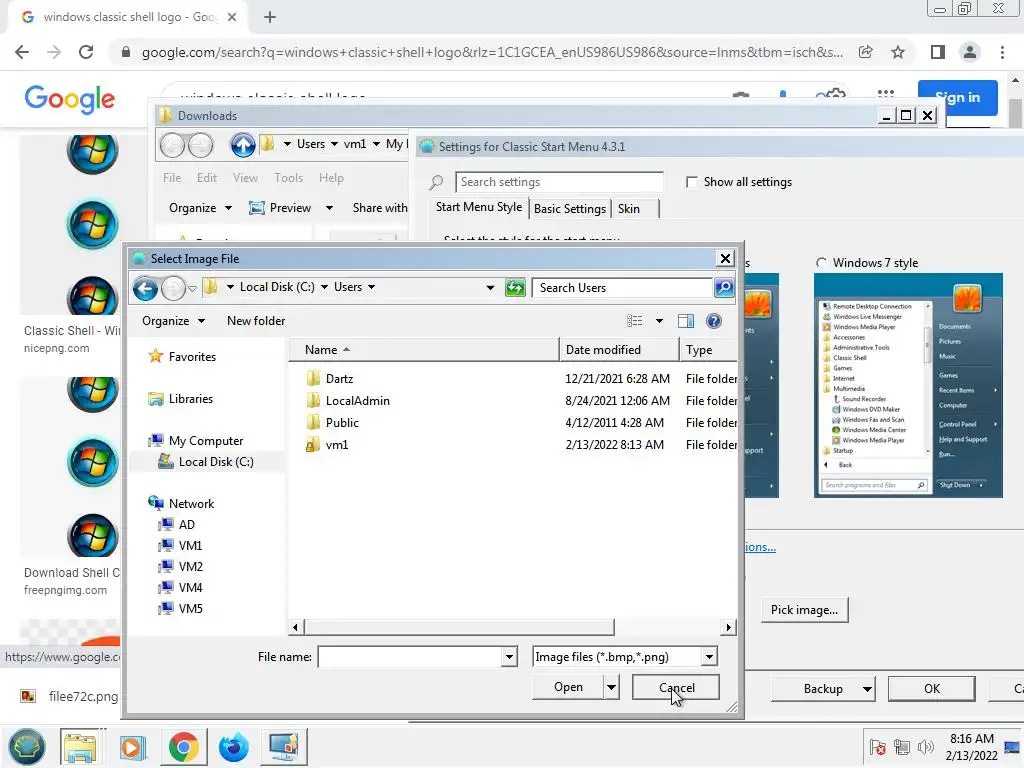Select vm1 folder in file list
The image size is (1024, 768).
[336, 445]
